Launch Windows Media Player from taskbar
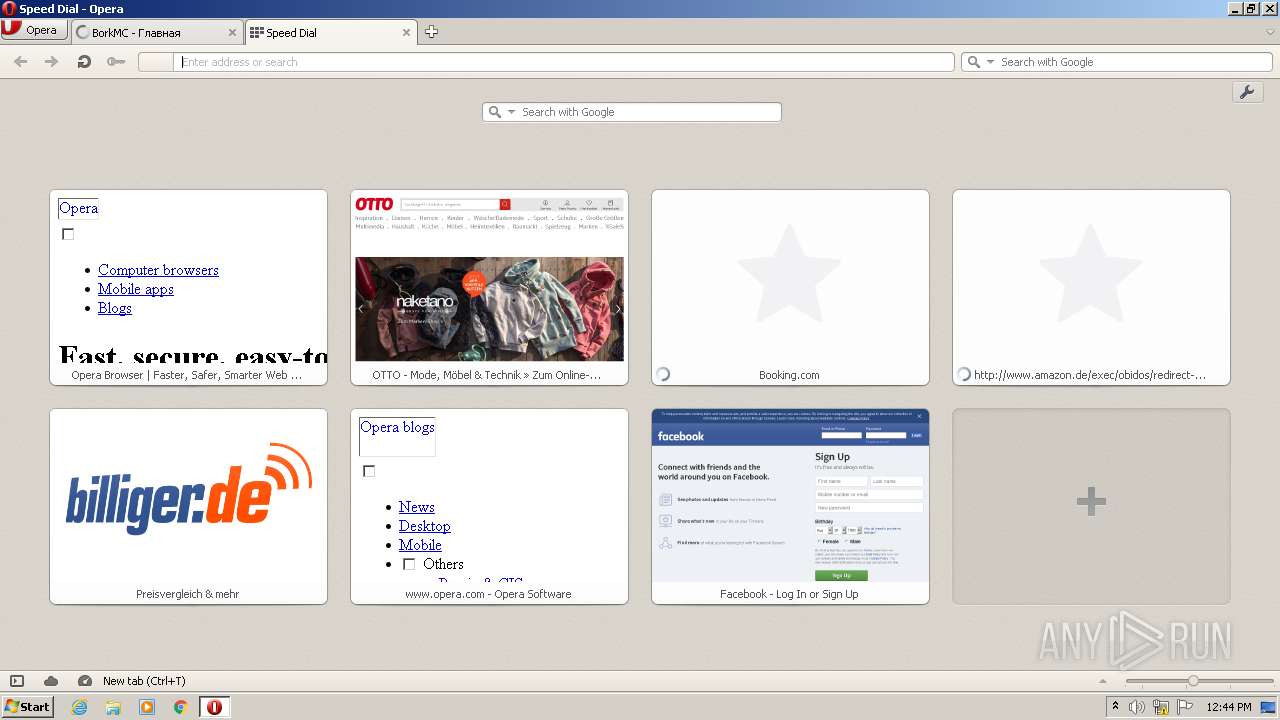This screenshot has width=1280, height=720. pos(147,707)
